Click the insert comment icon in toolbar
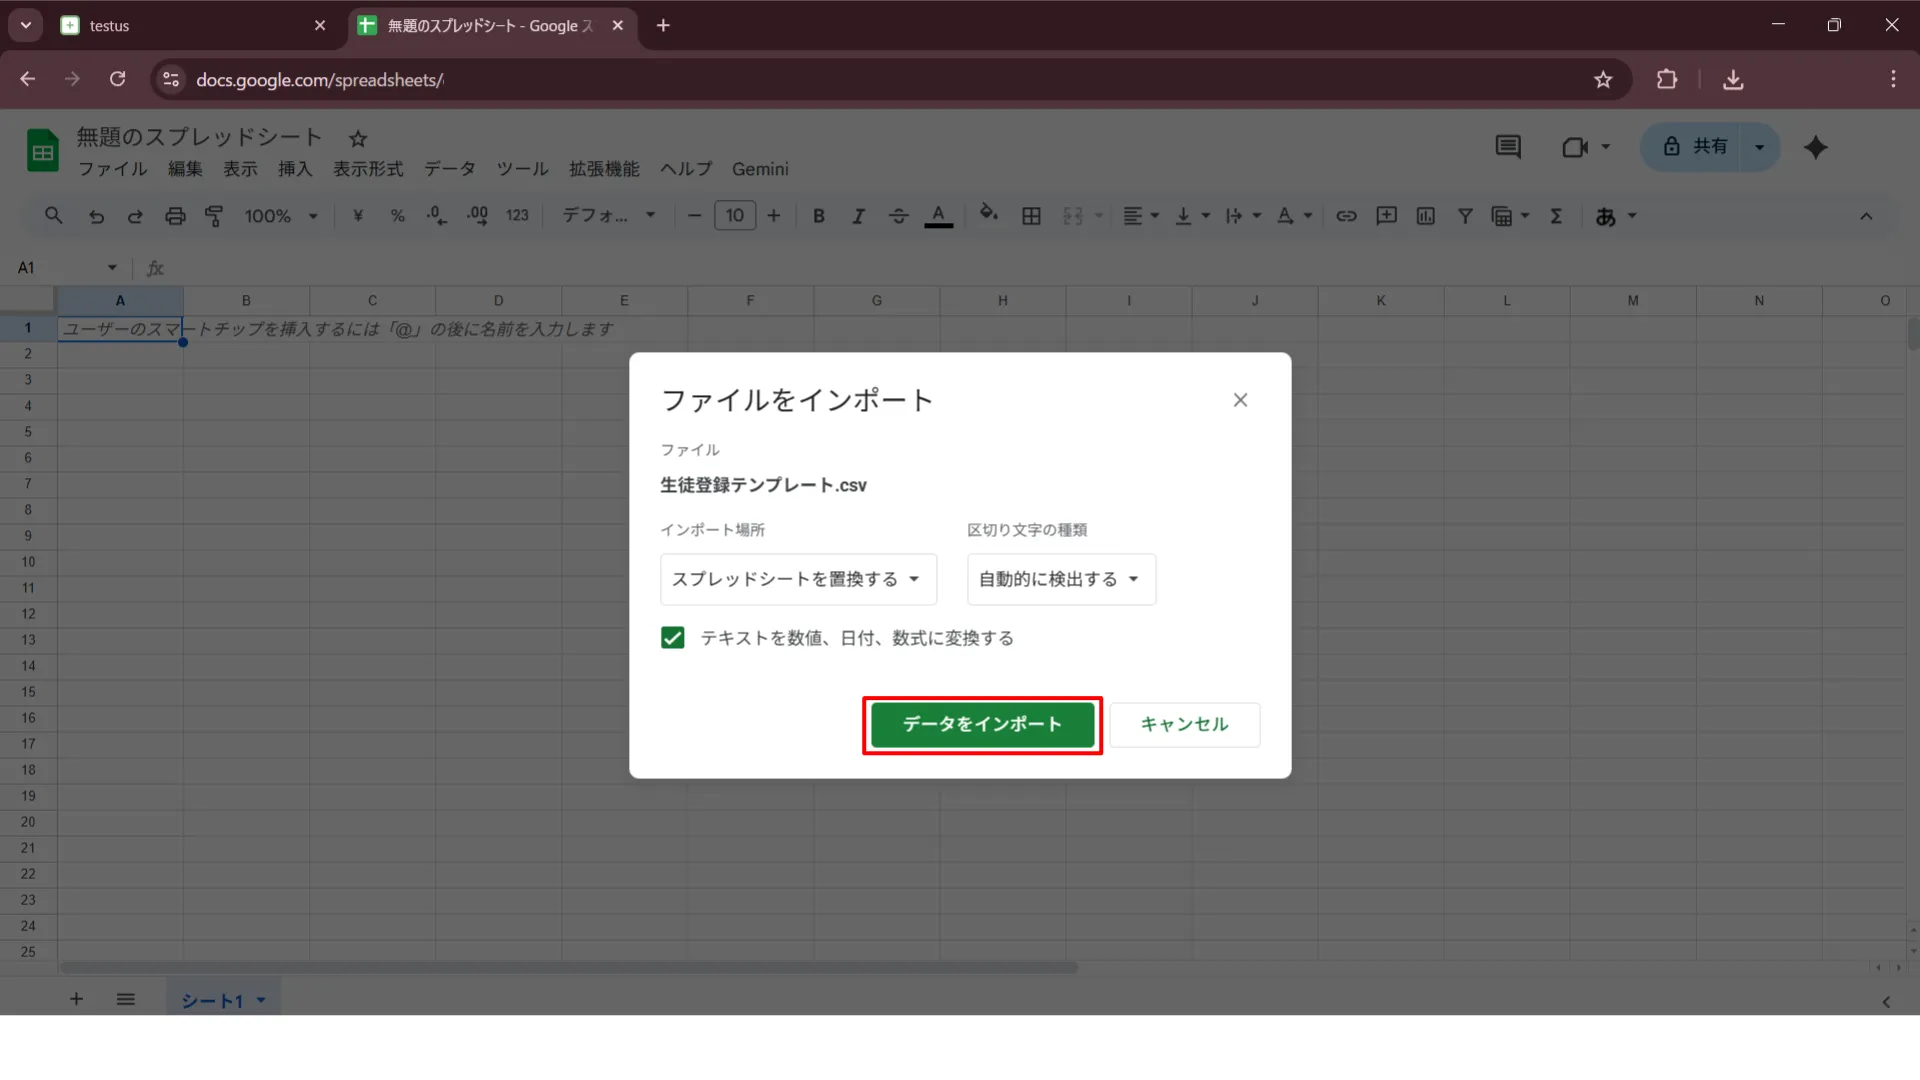 click(1386, 216)
